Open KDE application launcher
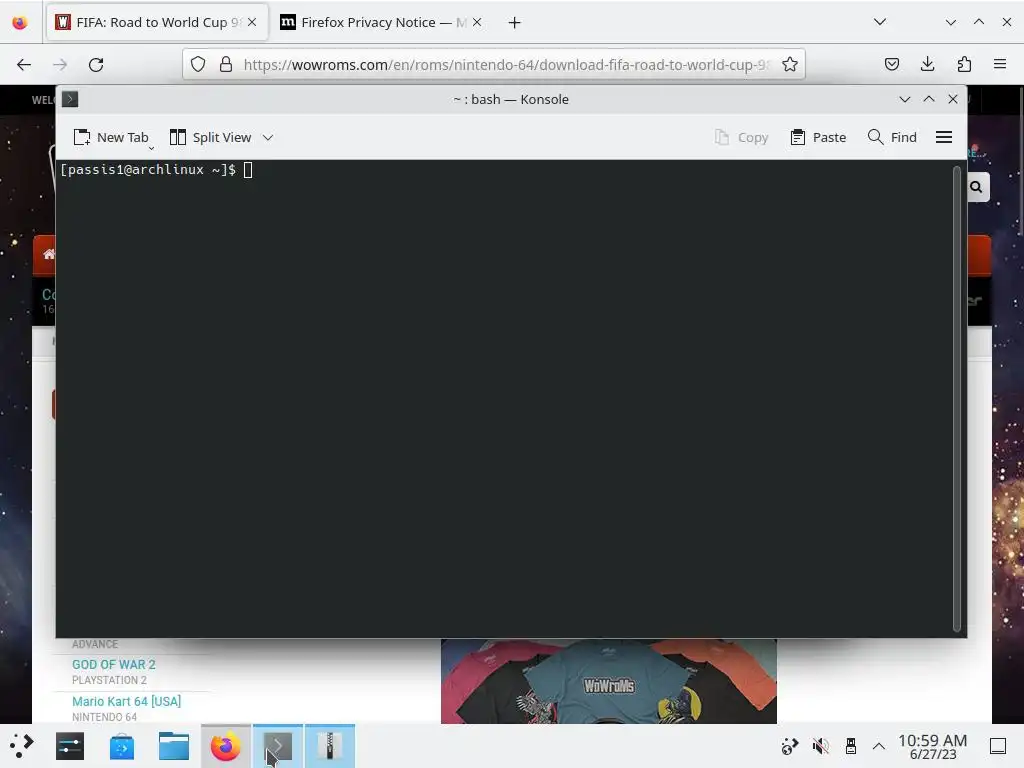The height and width of the screenshot is (768, 1024). (x=22, y=746)
